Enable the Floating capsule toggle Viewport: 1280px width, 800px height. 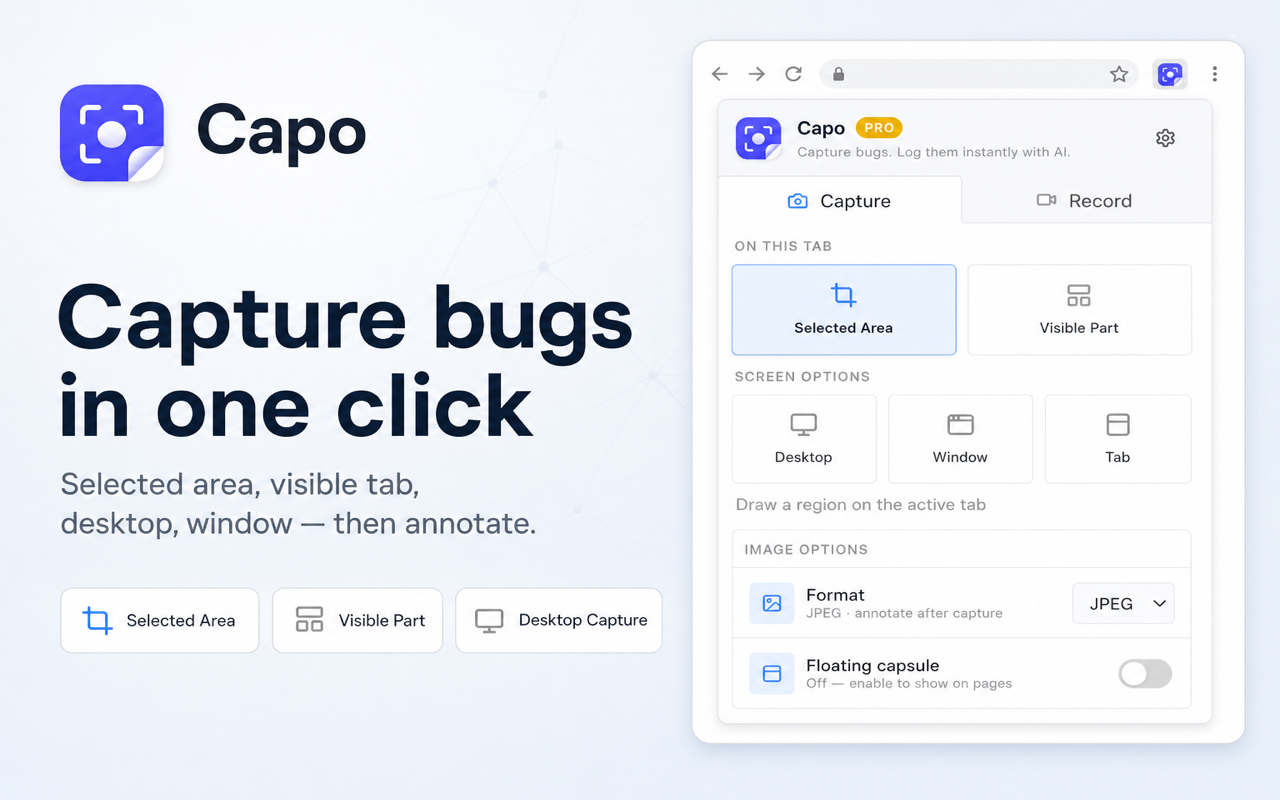point(1145,674)
